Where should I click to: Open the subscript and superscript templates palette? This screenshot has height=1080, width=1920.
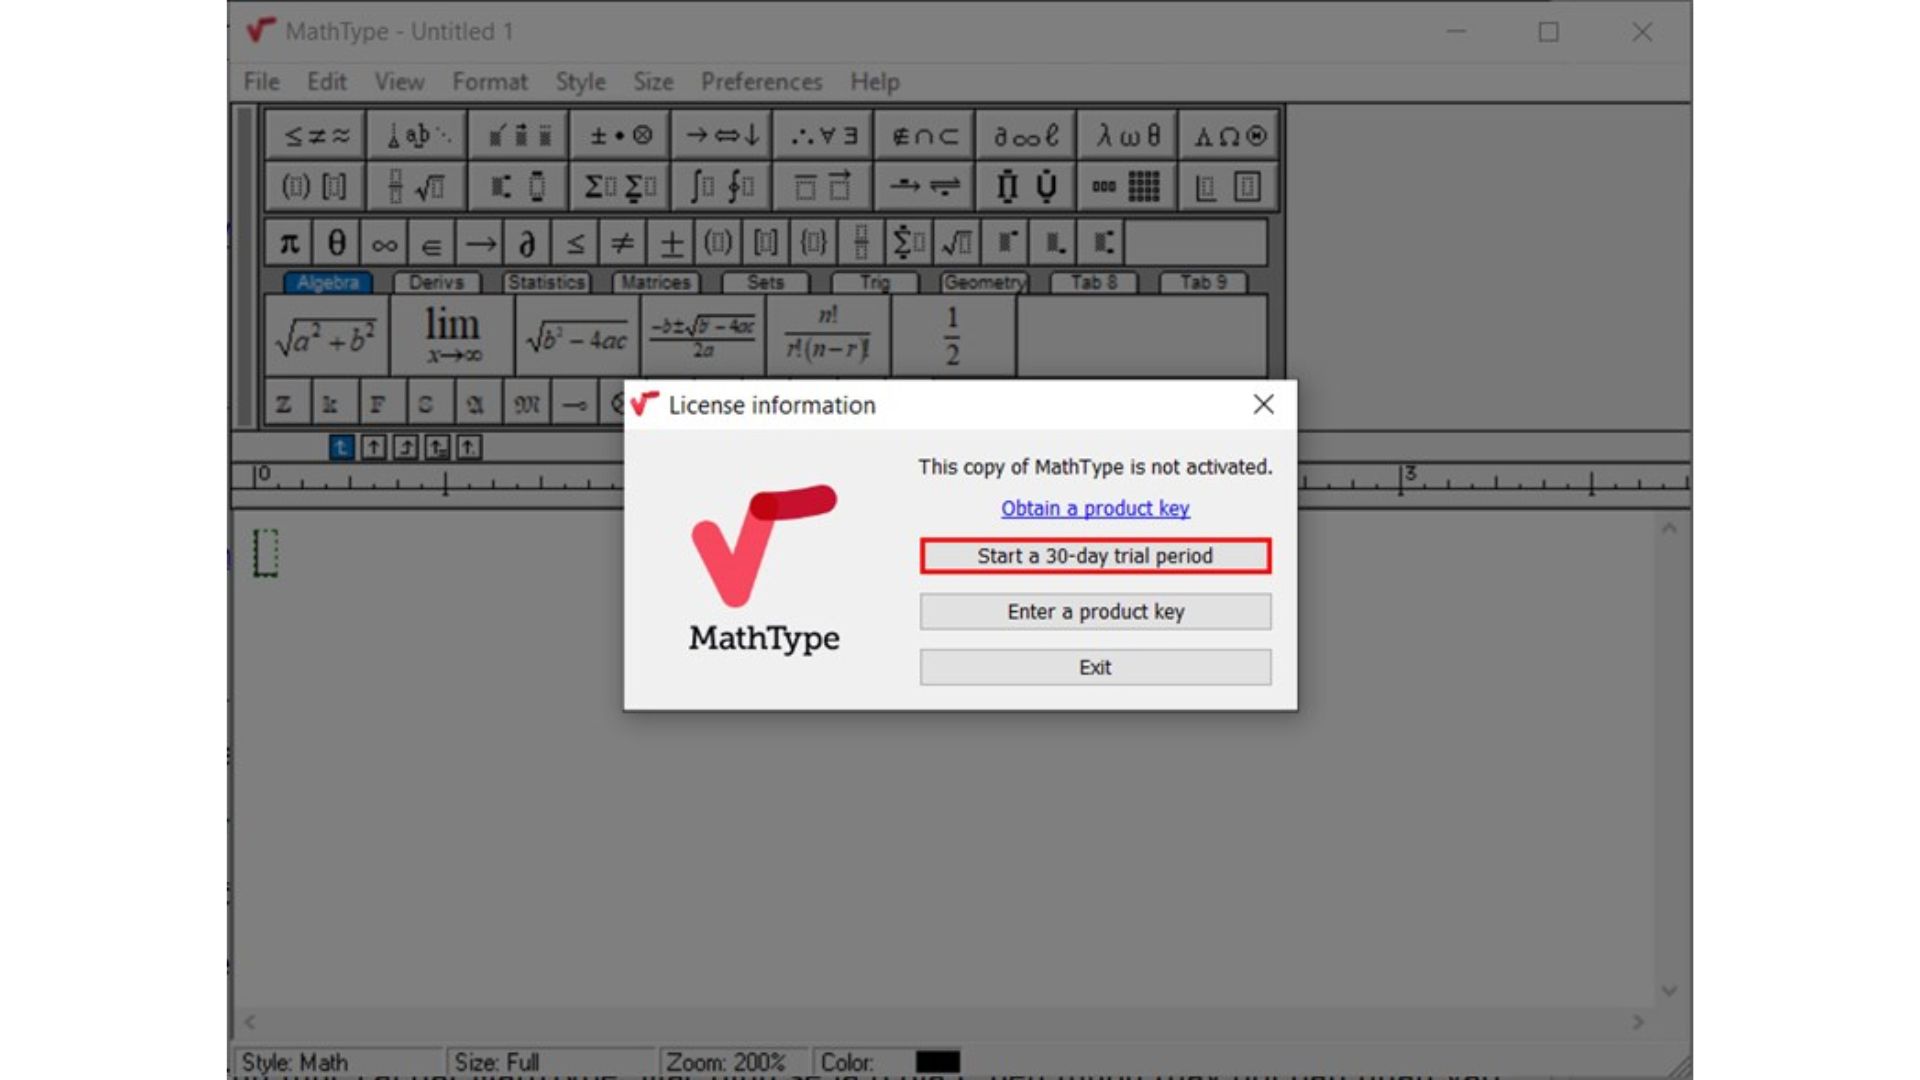pos(519,186)
